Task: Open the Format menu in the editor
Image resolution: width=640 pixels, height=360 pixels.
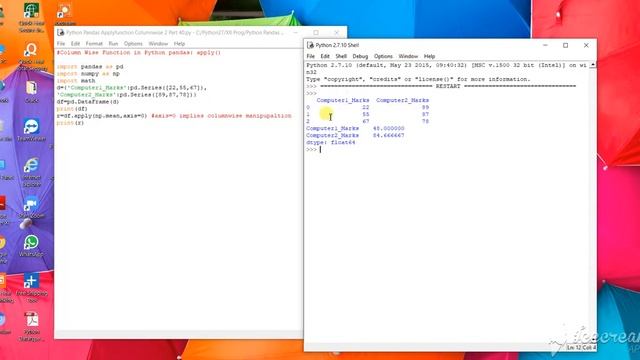Action: pyautogui.click(x=94, y=44)
